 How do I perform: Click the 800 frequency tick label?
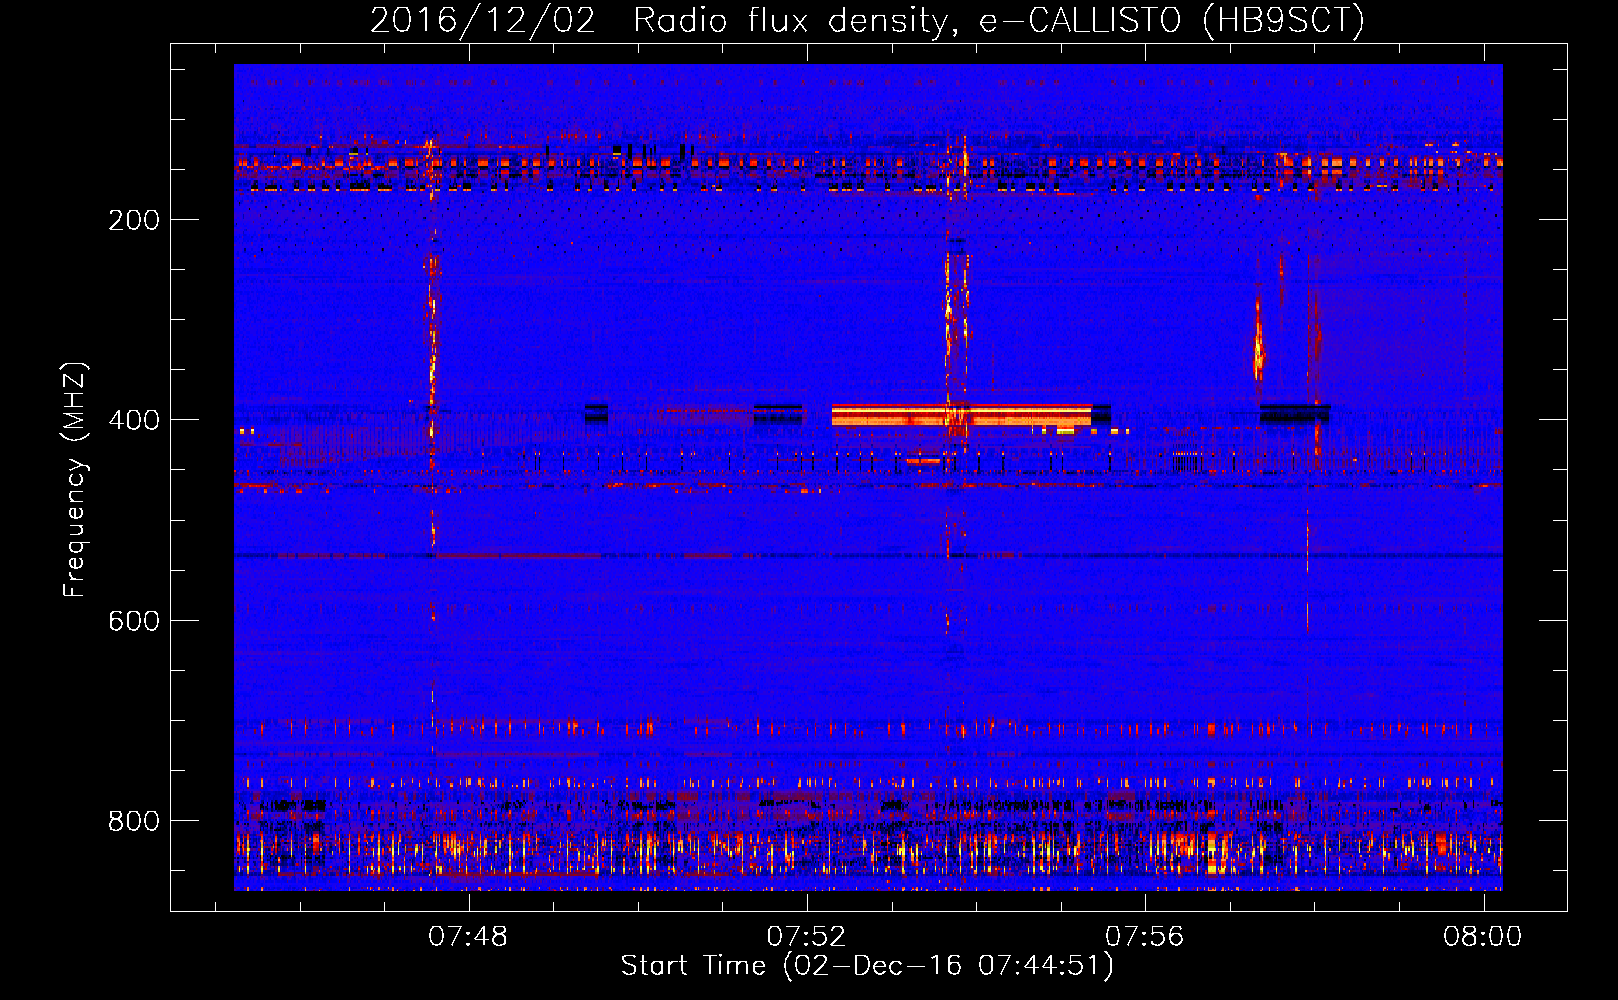point(133,821)
